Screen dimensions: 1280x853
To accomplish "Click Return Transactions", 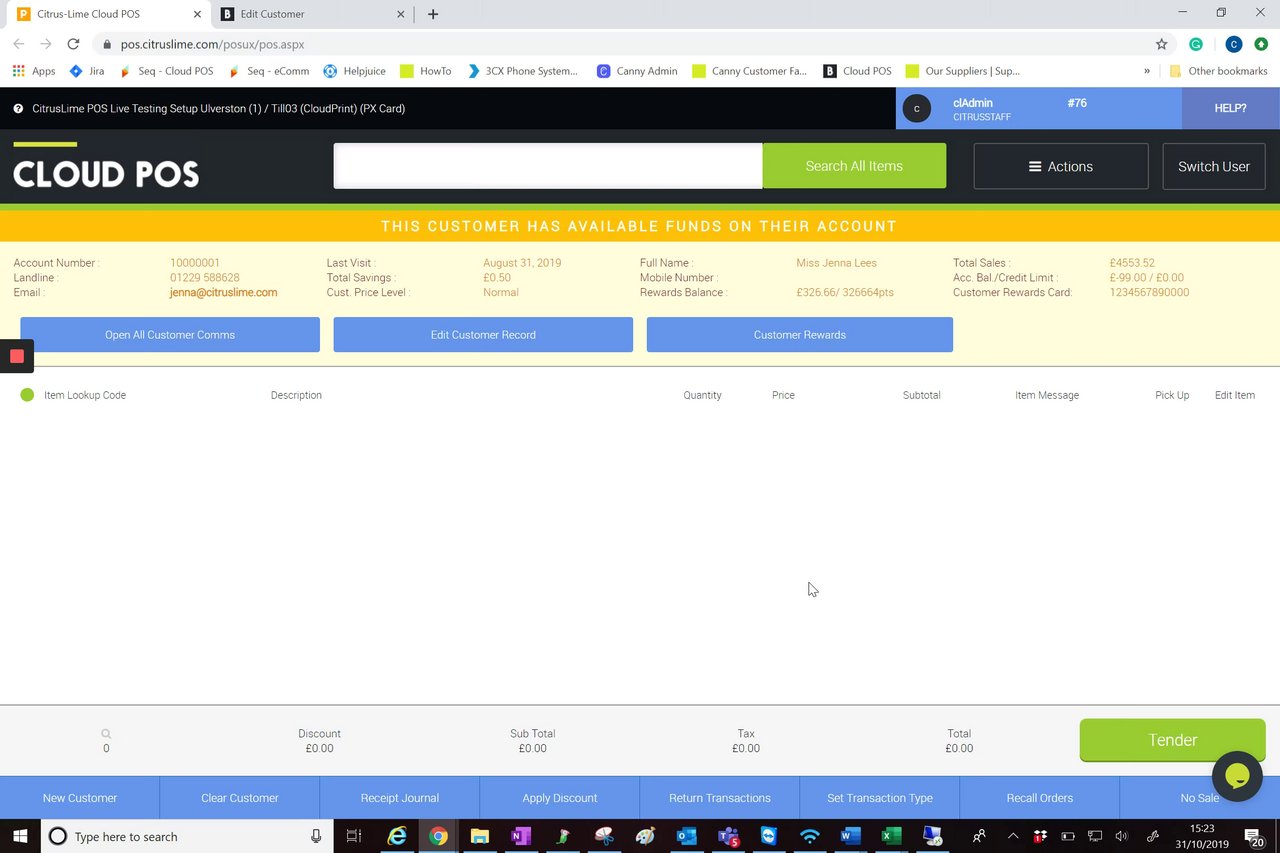I will [720, 798].
